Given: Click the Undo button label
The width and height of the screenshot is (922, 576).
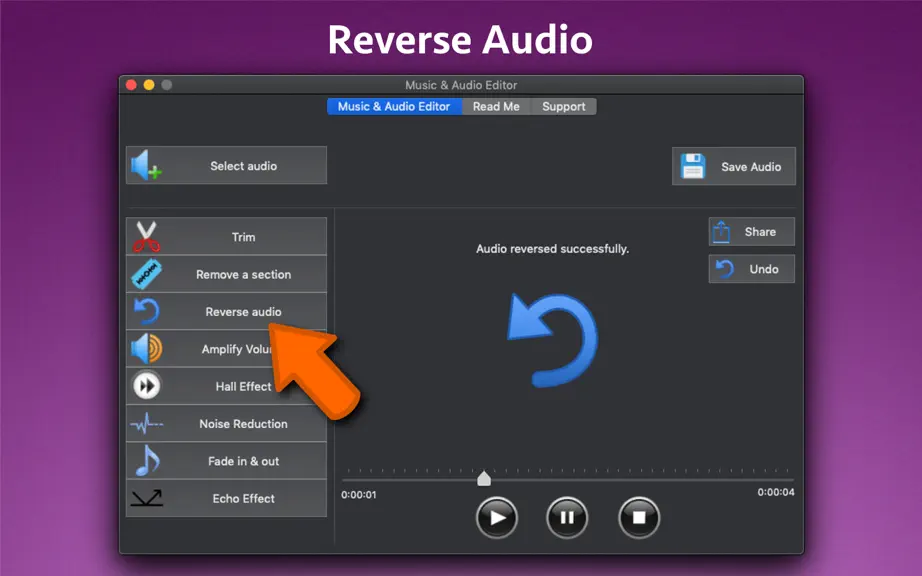Looking at the screenshot, I should coord(764,269).
